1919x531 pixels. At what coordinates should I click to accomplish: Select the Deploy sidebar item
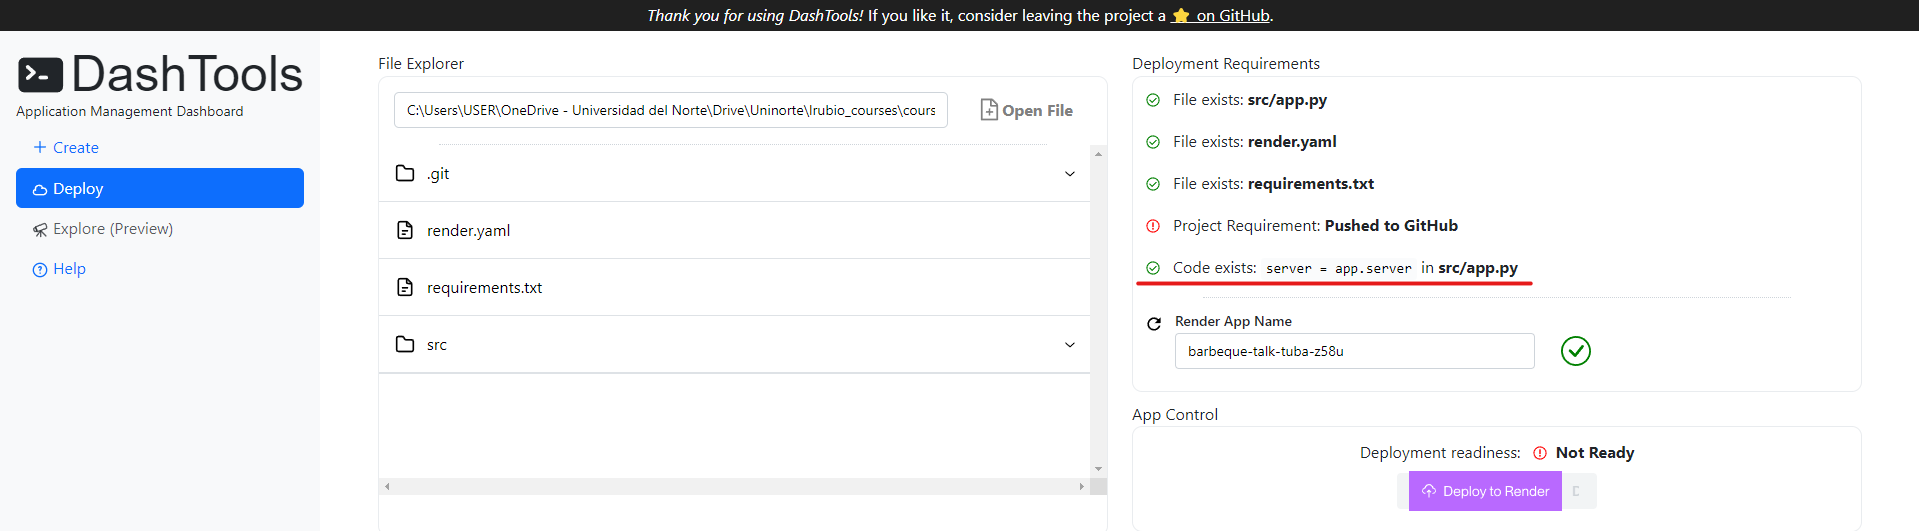160,188
